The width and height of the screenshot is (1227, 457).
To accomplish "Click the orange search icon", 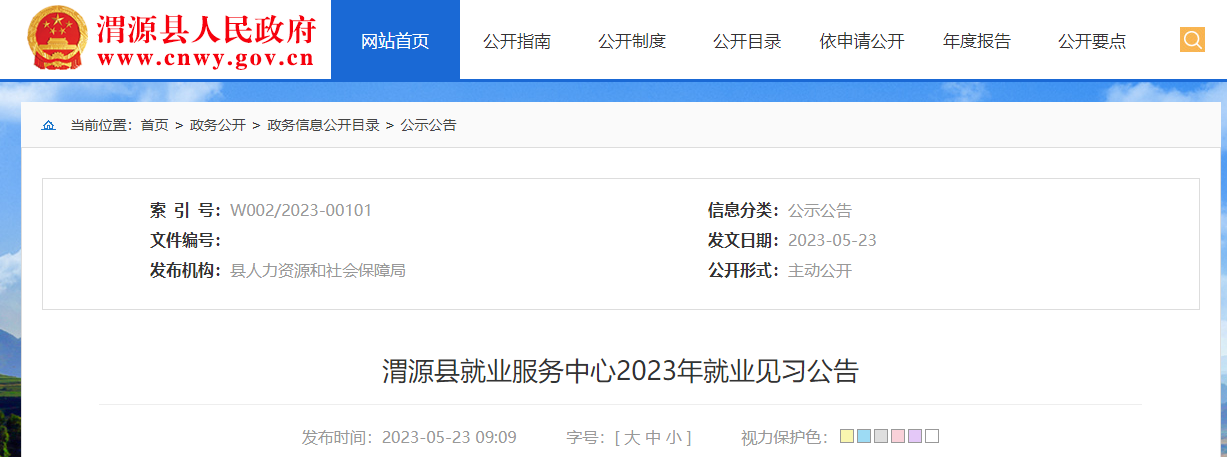I will pyautogui.click(x=1192, y=40).
